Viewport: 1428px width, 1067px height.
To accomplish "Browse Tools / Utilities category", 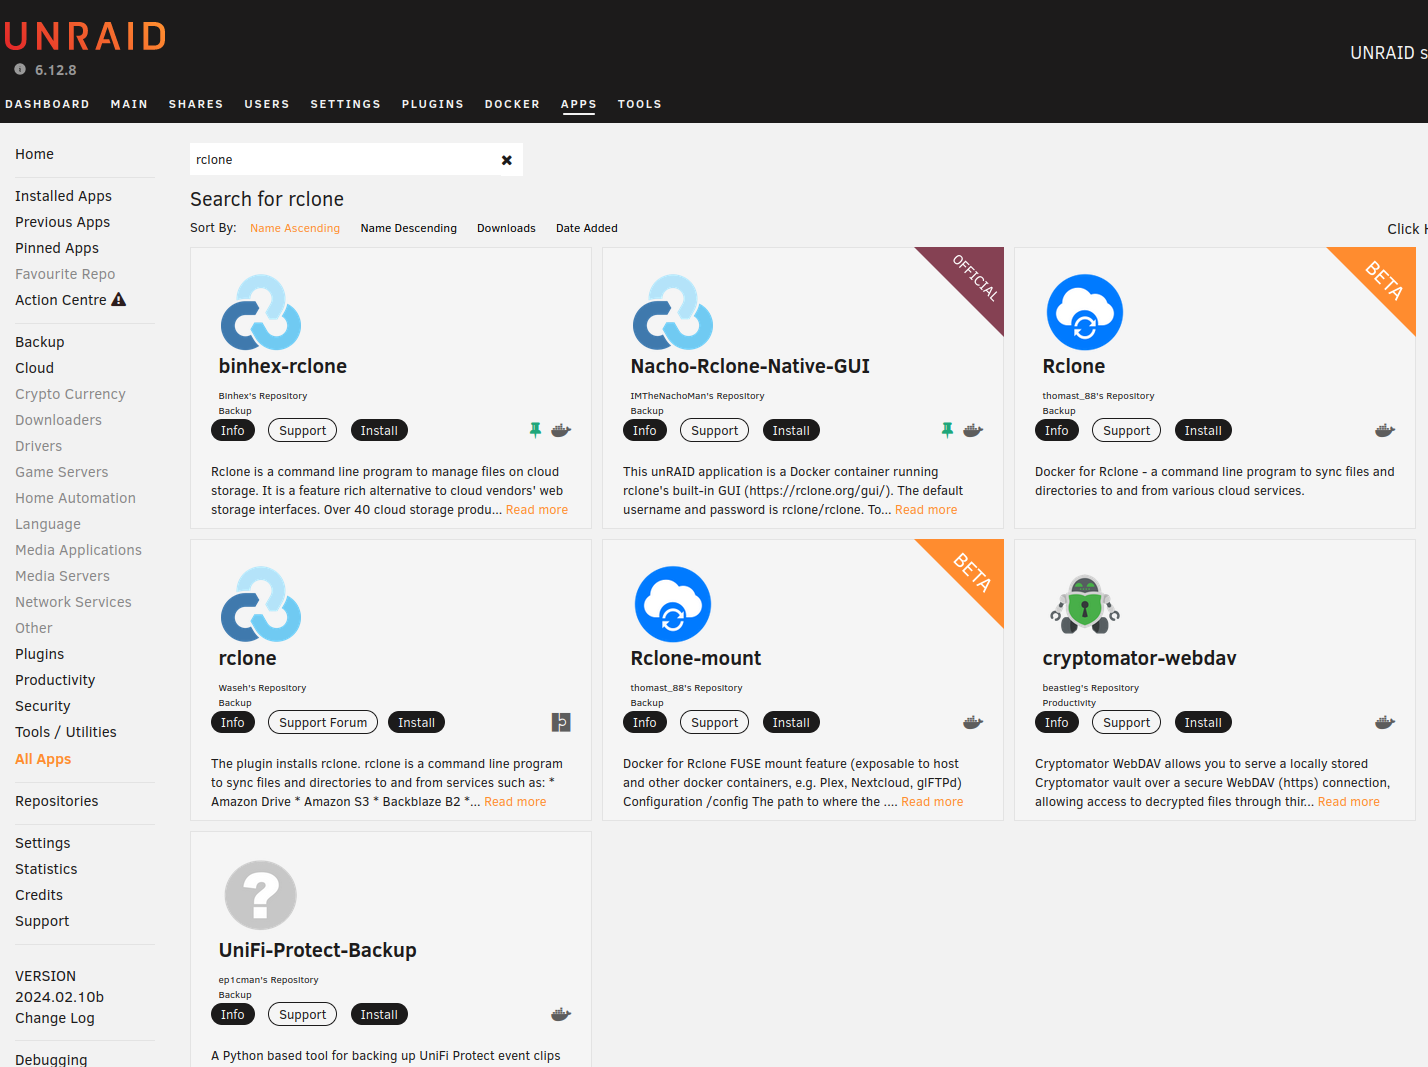I will click(x=66, y=732).
